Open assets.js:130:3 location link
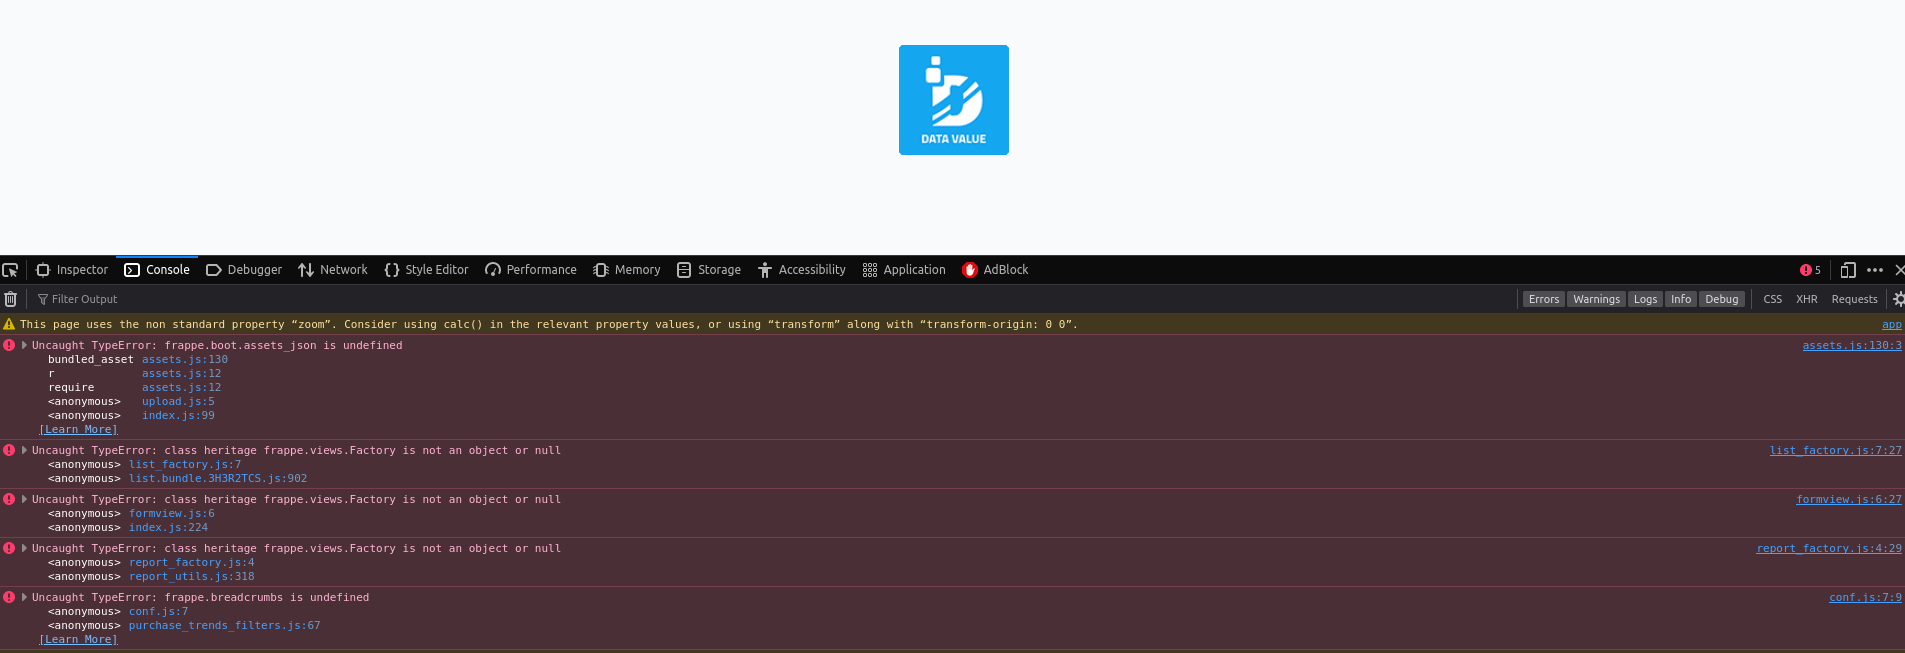This screenshot has width=1905, height=653. [1852, 346]
